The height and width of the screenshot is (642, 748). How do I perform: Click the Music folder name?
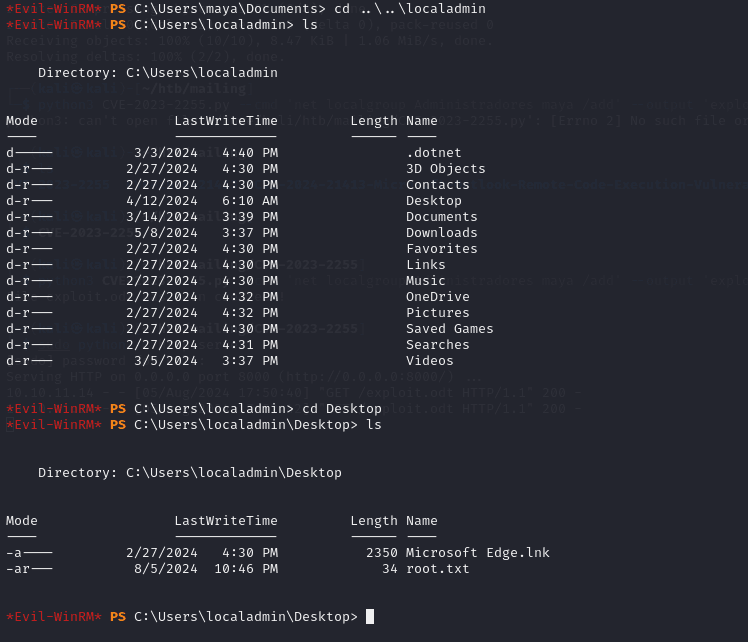pyautogui.click(x=425, y=280)
